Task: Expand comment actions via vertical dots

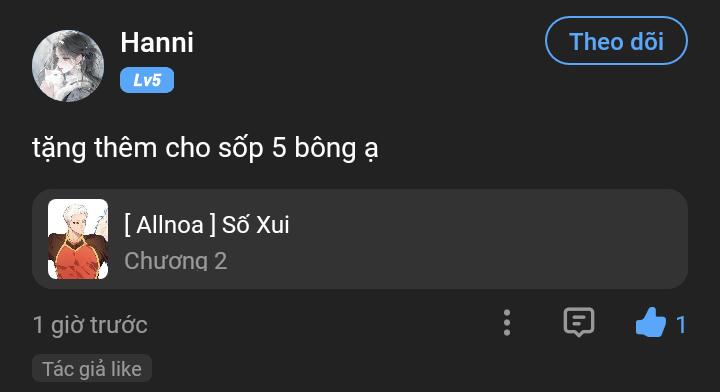Action: 507,323
